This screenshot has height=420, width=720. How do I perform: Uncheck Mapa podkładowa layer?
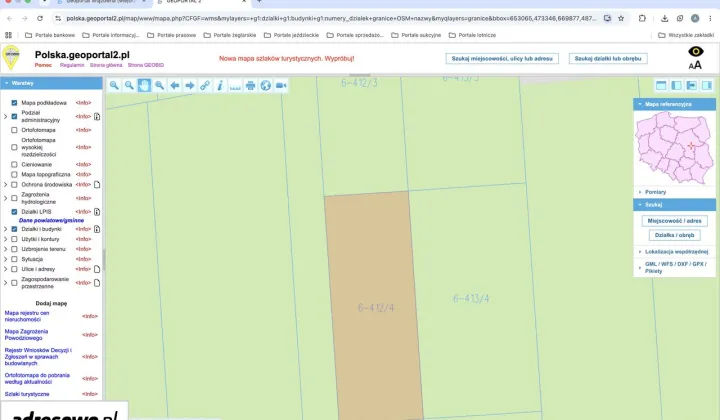(x=14, y=103)
